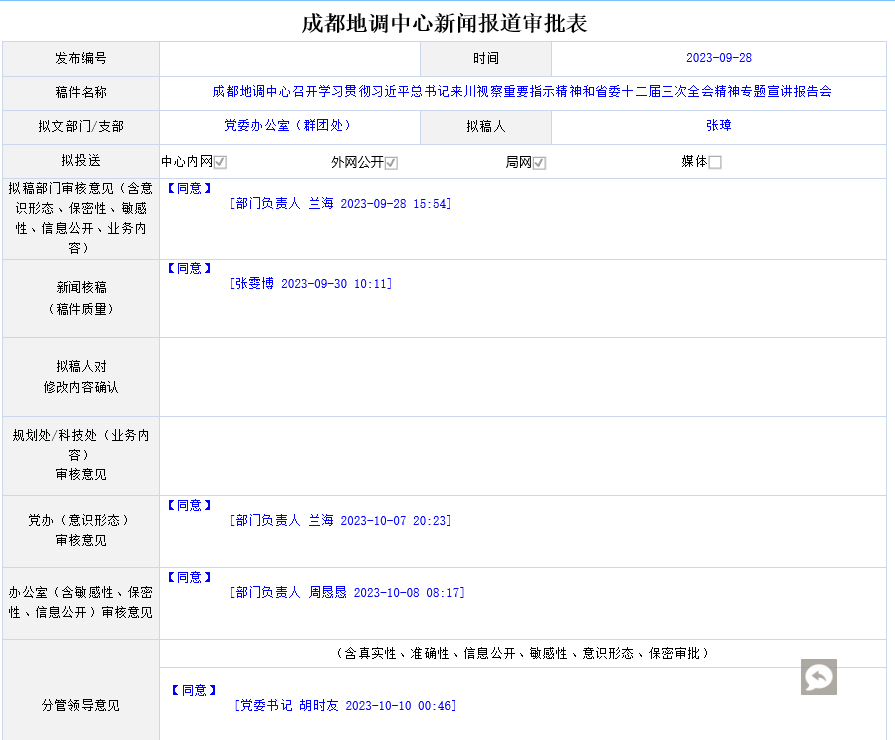Click the 周恩恩 2023-10-08 08:17 signature
This screenshot has height=740, width=895.
pyautogui.click(x=347, y=593)
